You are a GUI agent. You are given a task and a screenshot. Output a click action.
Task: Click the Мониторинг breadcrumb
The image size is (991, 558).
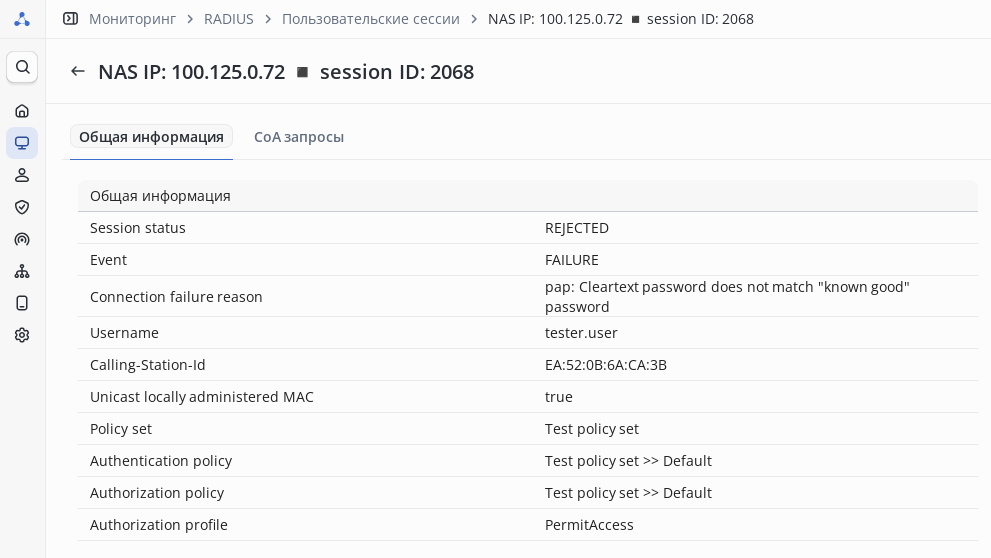coord(132,19)
